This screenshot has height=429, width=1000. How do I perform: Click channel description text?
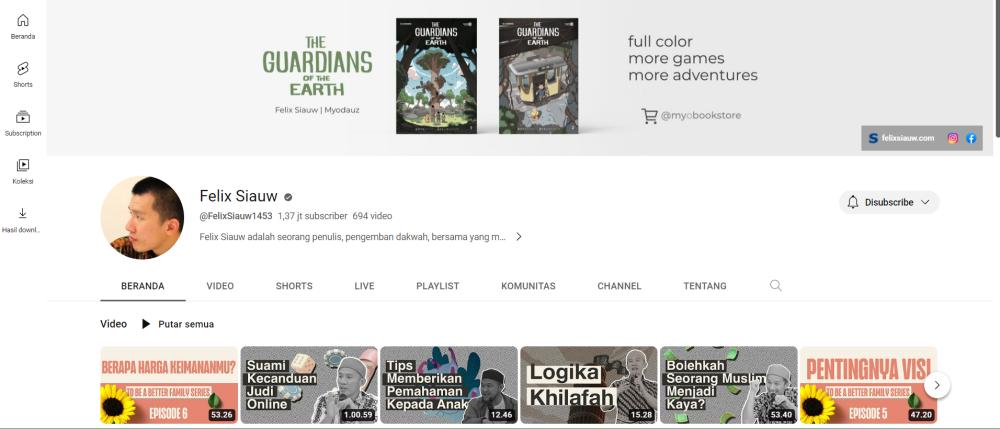[353, 236]
